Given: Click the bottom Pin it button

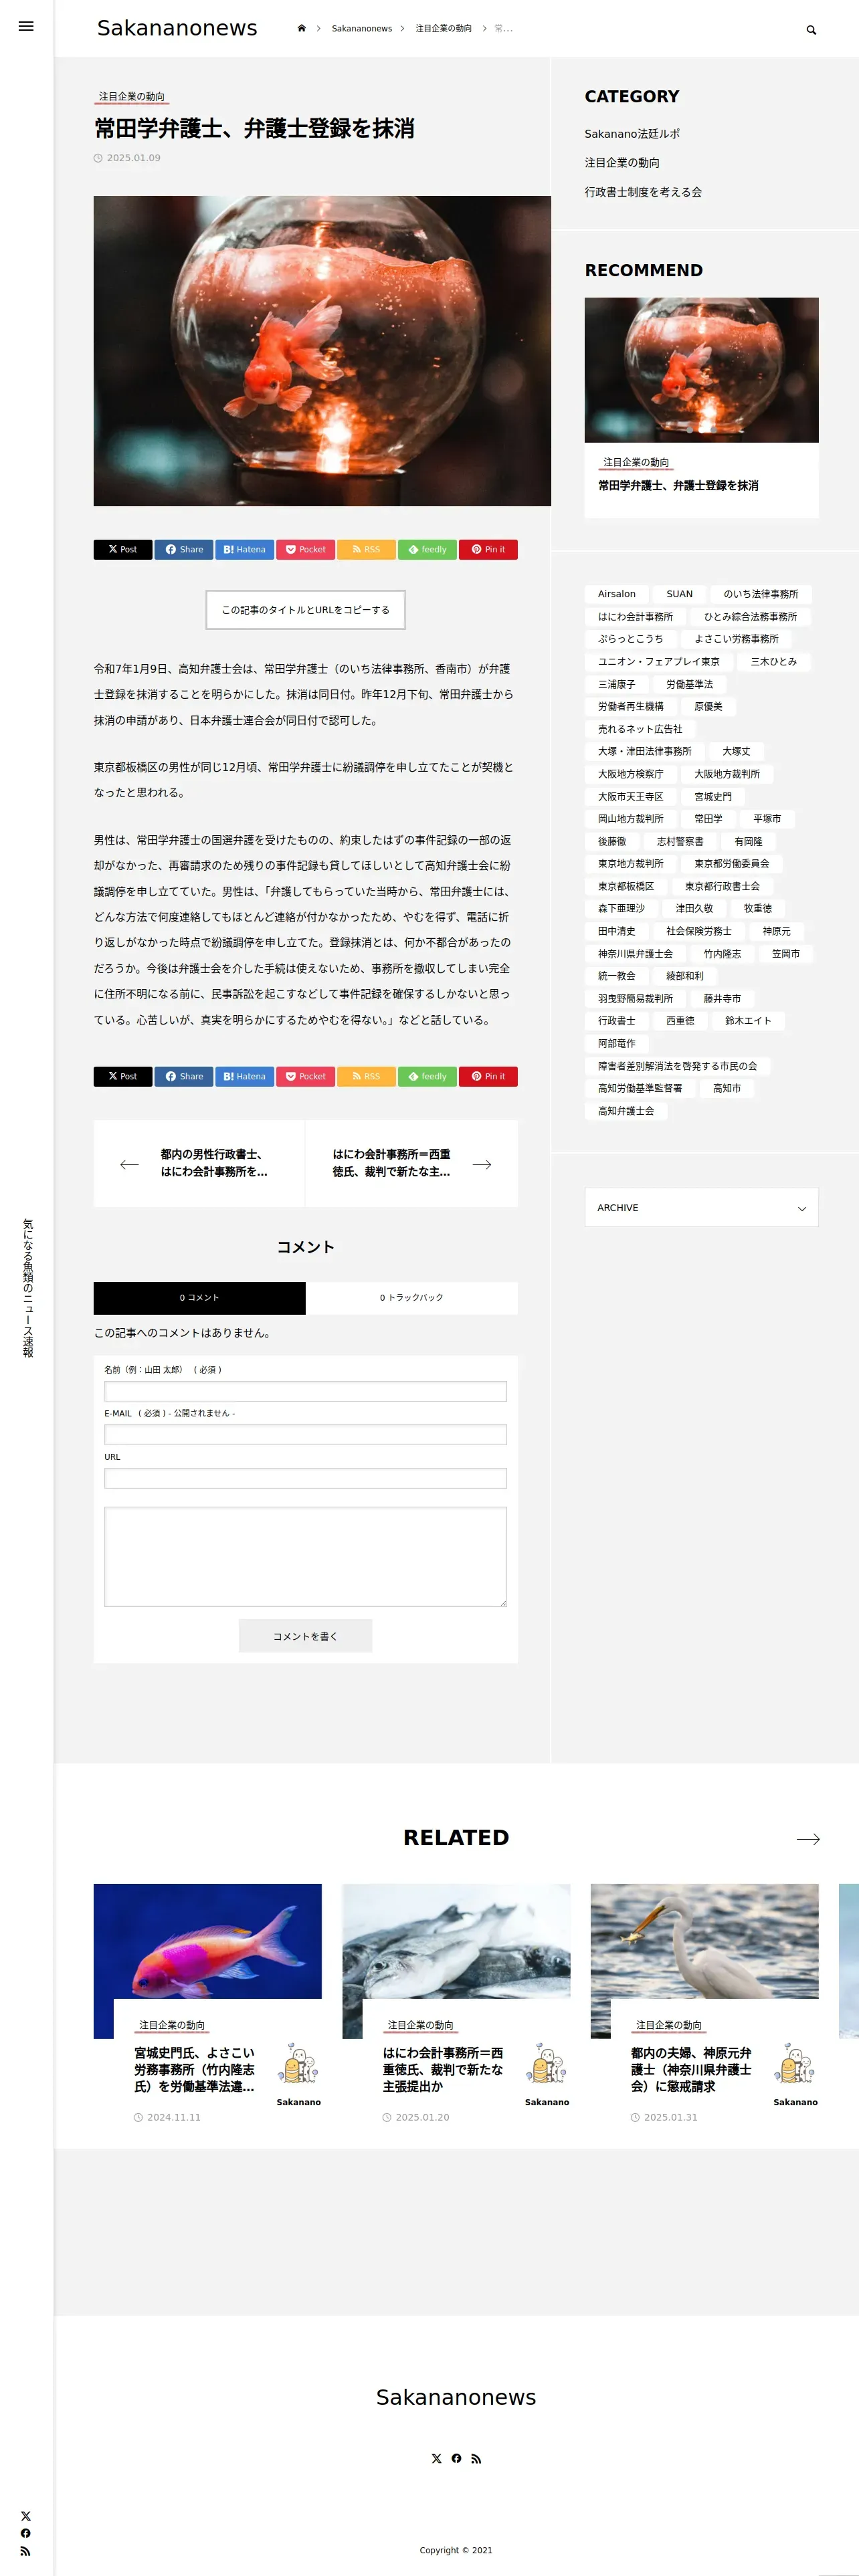Looking at the screenshot, I should [x=488, y=1076].
